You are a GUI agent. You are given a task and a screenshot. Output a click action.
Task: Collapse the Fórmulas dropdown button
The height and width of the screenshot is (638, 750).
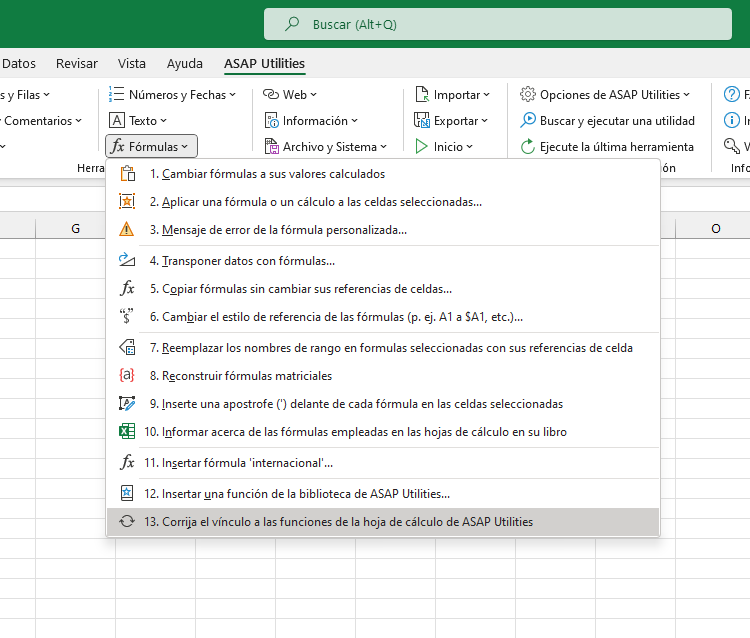pos(151,146)
